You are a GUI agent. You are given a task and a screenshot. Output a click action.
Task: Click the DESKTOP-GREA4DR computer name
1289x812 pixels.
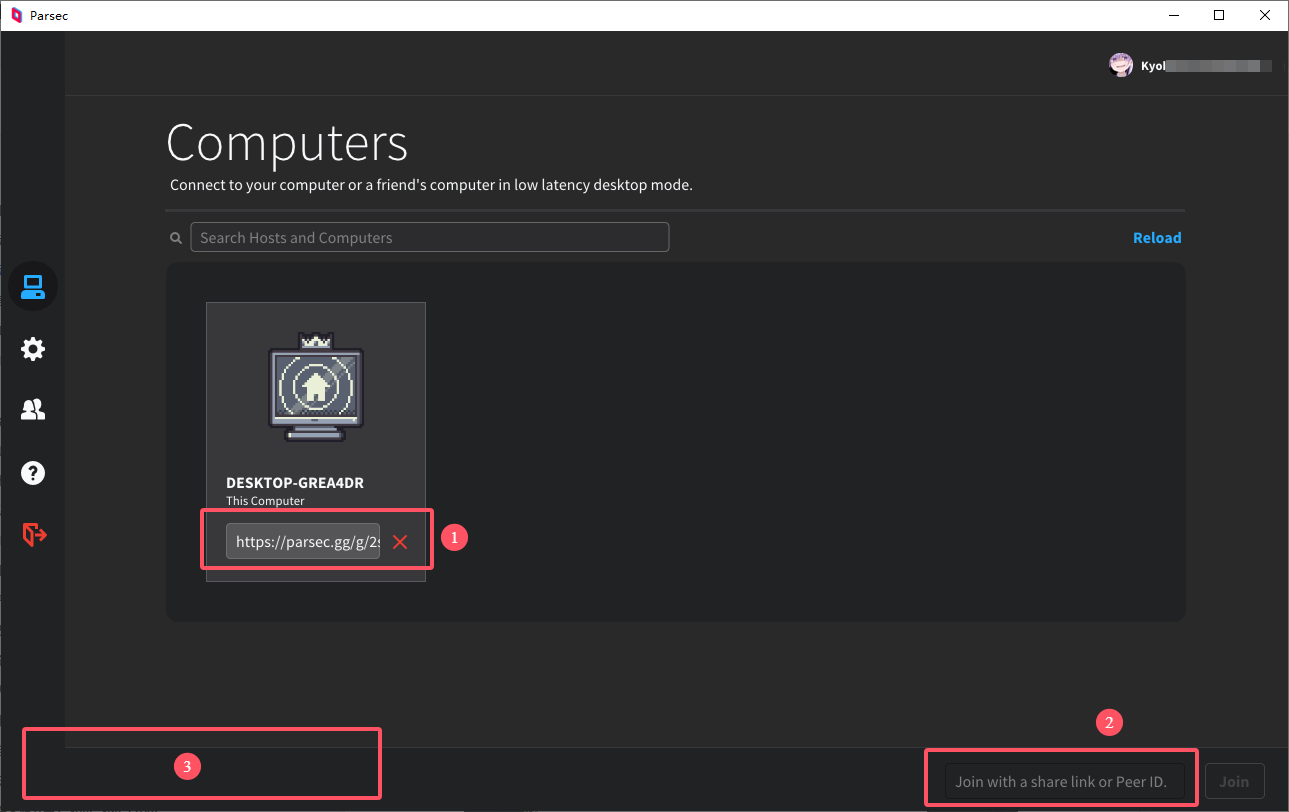coord(295,483)
